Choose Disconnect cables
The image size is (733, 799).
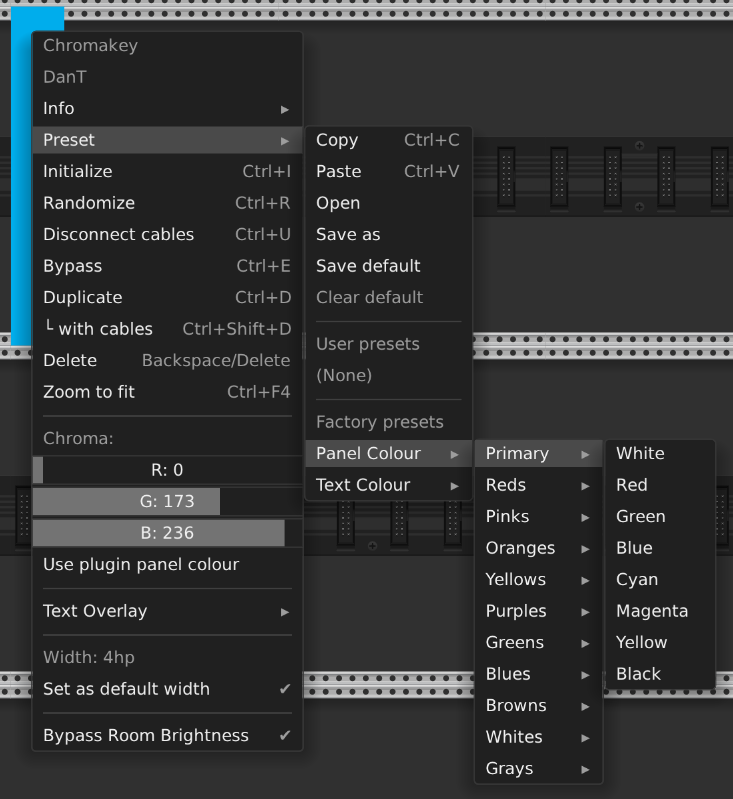pyautogui.click(x=166, y=235)
